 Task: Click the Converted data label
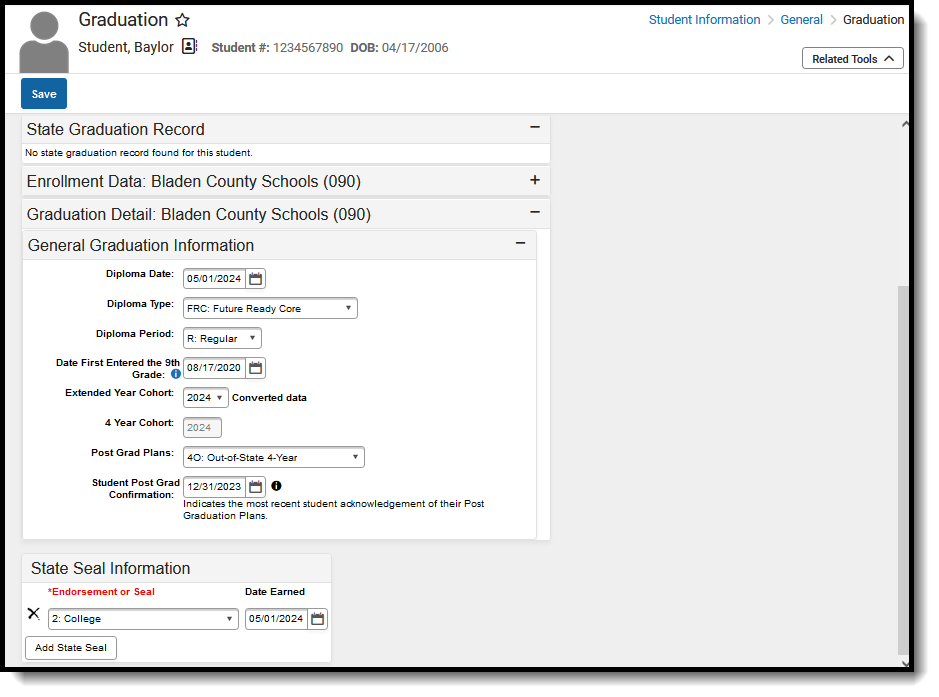pos(269,398)
